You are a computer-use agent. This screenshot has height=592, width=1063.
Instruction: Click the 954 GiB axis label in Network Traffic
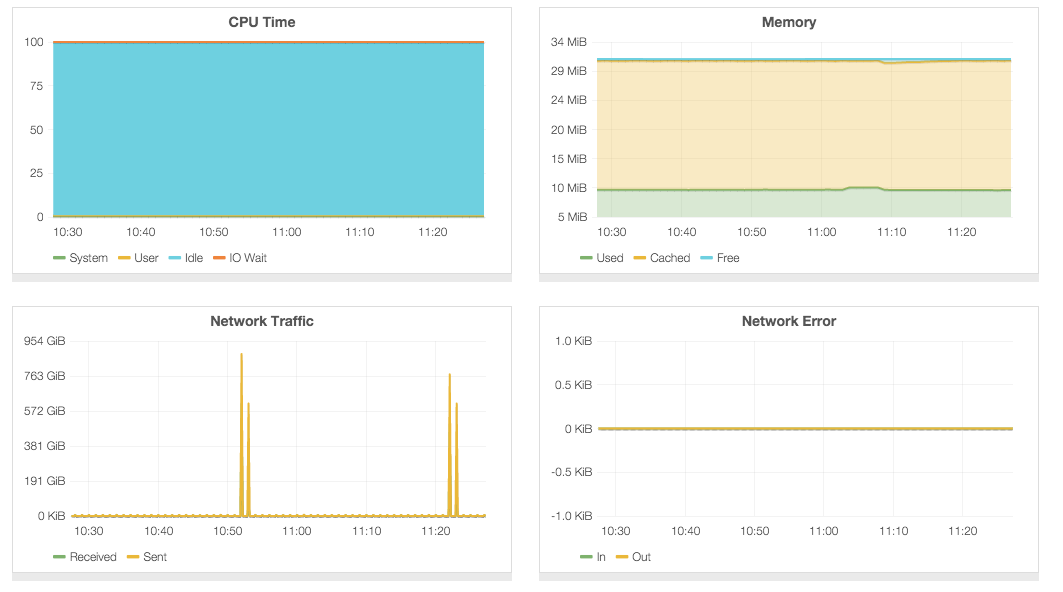(x=44, y=342)
